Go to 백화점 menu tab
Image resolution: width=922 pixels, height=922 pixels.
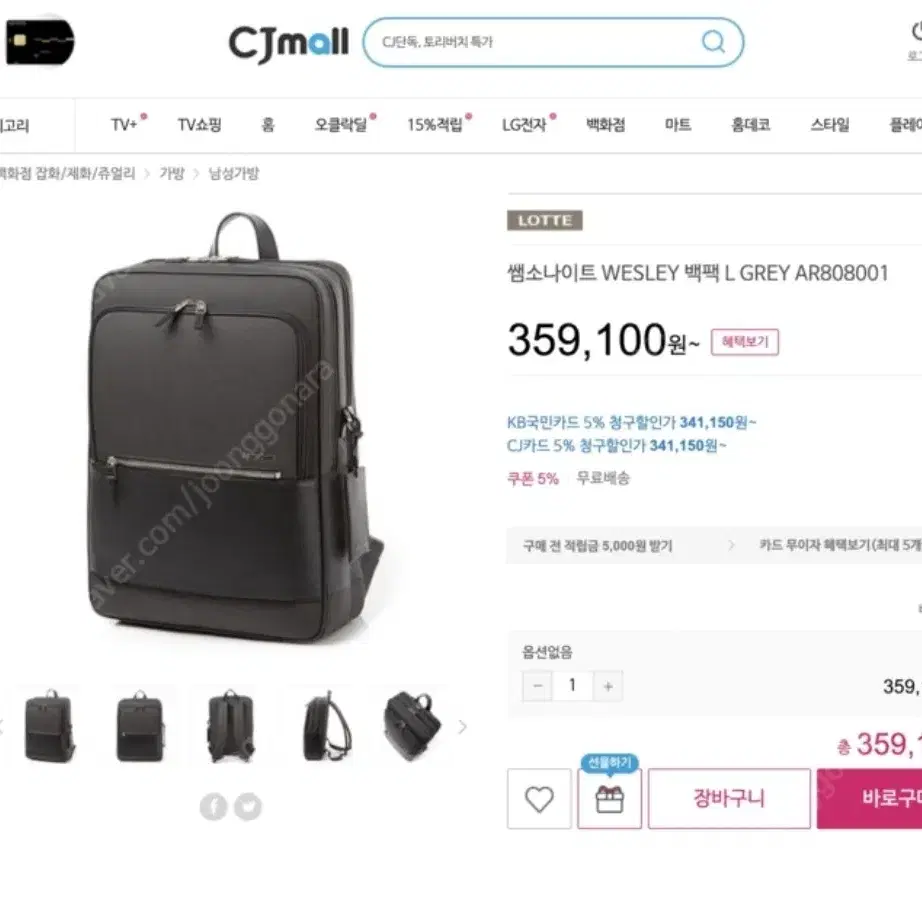click(606, 125)
